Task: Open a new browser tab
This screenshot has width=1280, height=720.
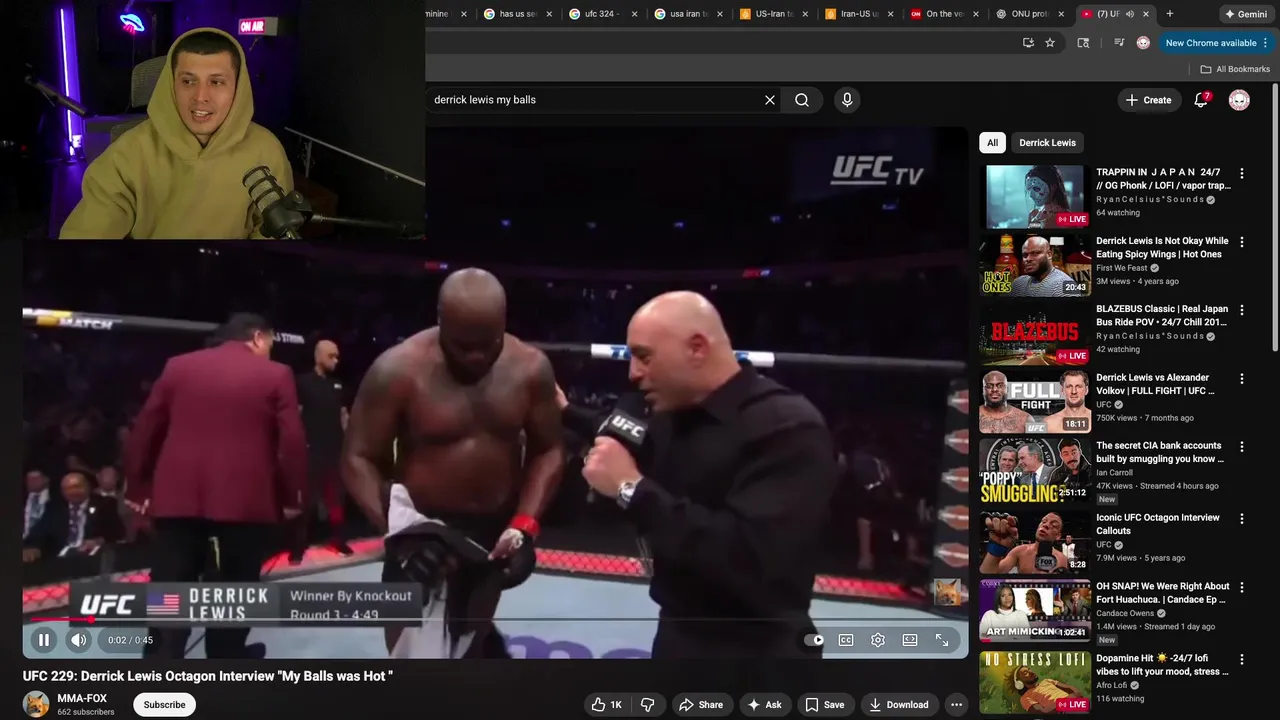Action: 1170,14
